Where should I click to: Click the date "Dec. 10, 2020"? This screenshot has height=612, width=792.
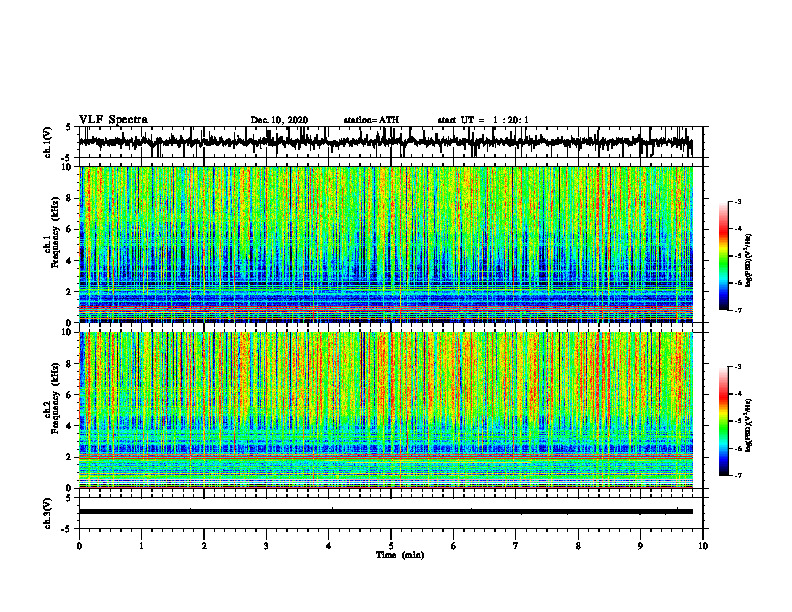[x=279, y=120]
